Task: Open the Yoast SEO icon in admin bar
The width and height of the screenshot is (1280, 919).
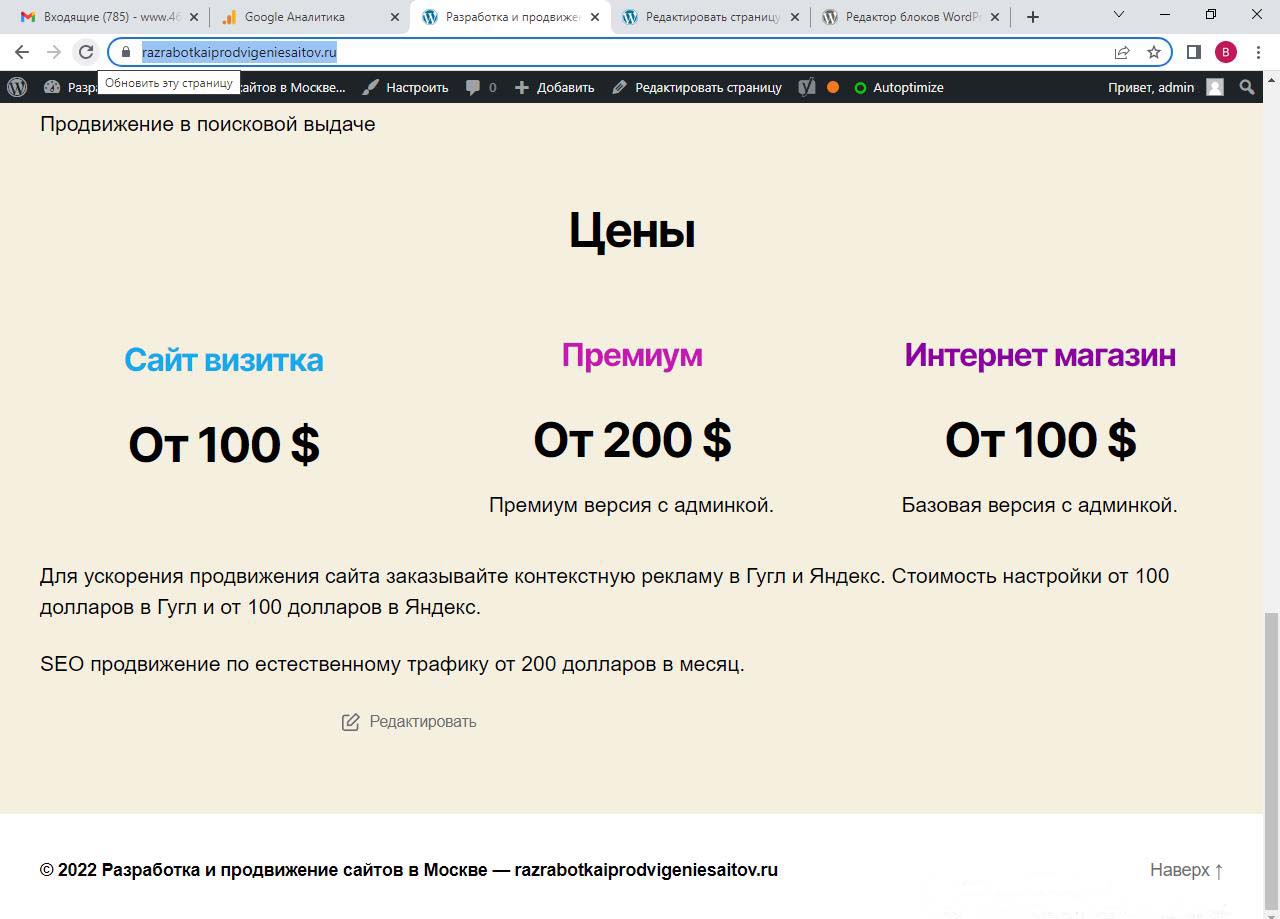Action: tap(807, 87)
